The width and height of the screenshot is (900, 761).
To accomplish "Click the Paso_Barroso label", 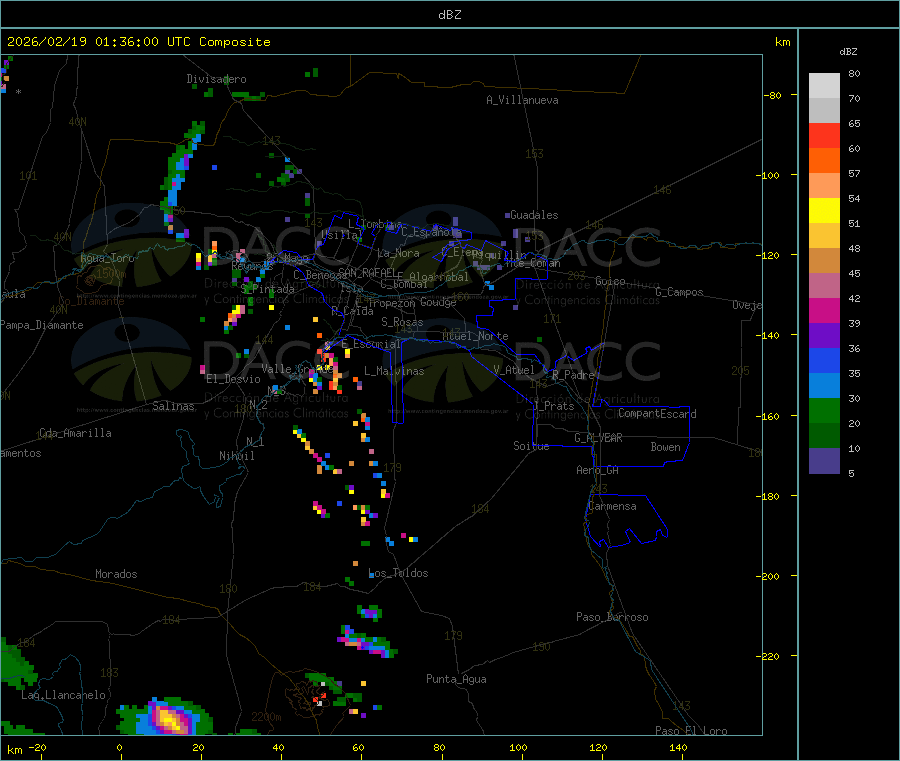I will tap(612, 617).
